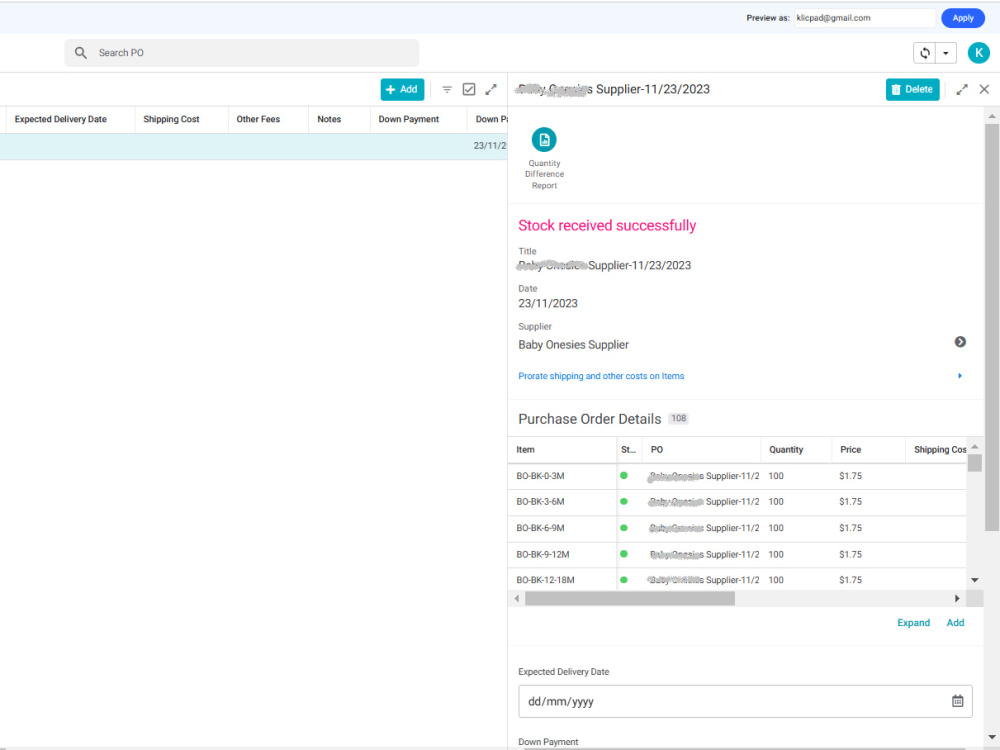Open the dropdown arrow next to sync
The height and width of the screenshot is (750, 1000).
(946, 54)
